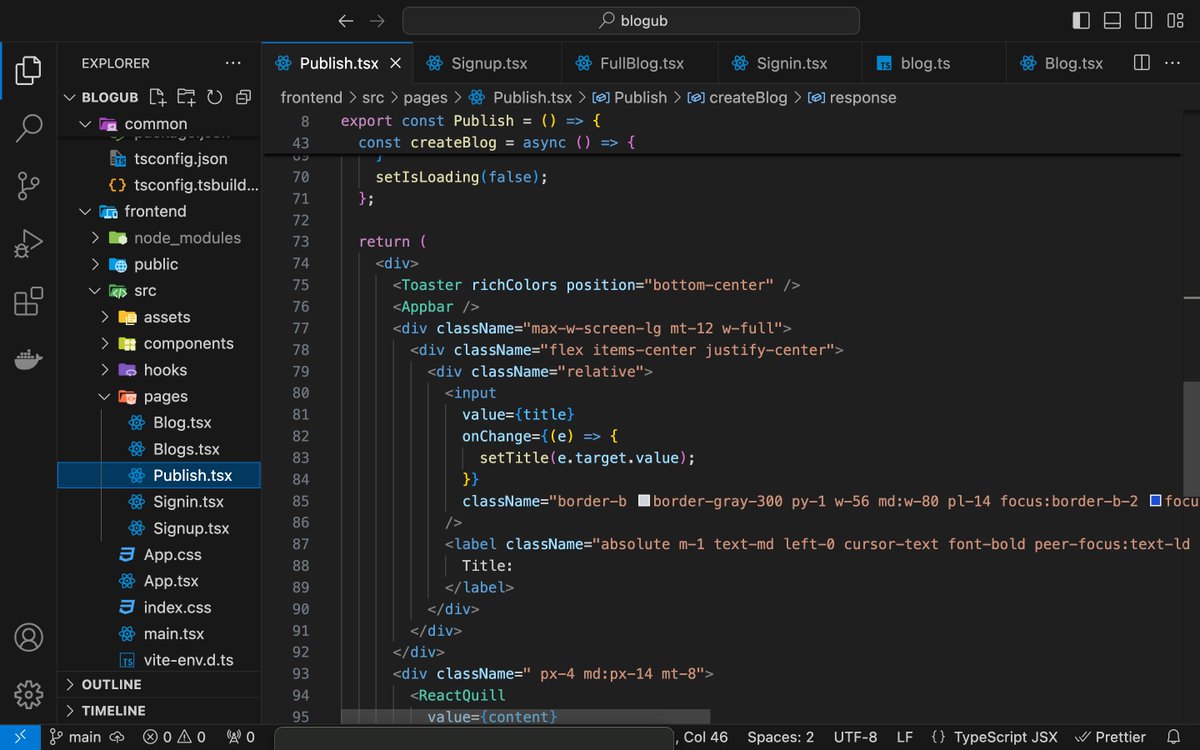This screenshot has height=750, width=1200.
Task: Refresh the Explorer file tree
Action: (x=214, y=97)
